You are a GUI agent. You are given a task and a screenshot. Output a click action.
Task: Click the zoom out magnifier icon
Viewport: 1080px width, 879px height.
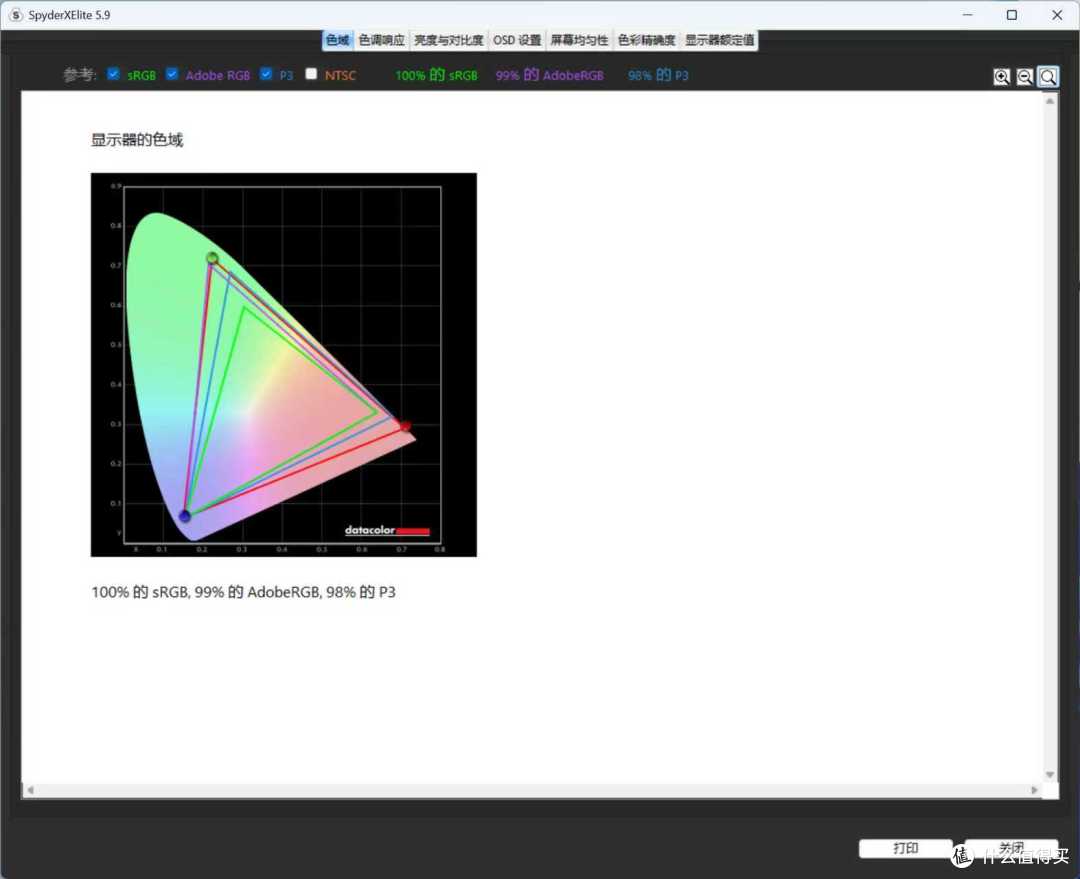pyautogui.click(x=1024, y=76)
